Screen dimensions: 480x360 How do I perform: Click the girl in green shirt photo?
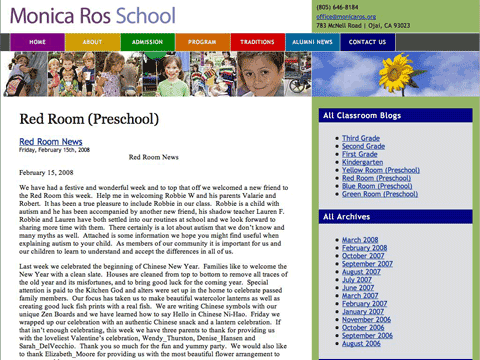tap(166, 74)
